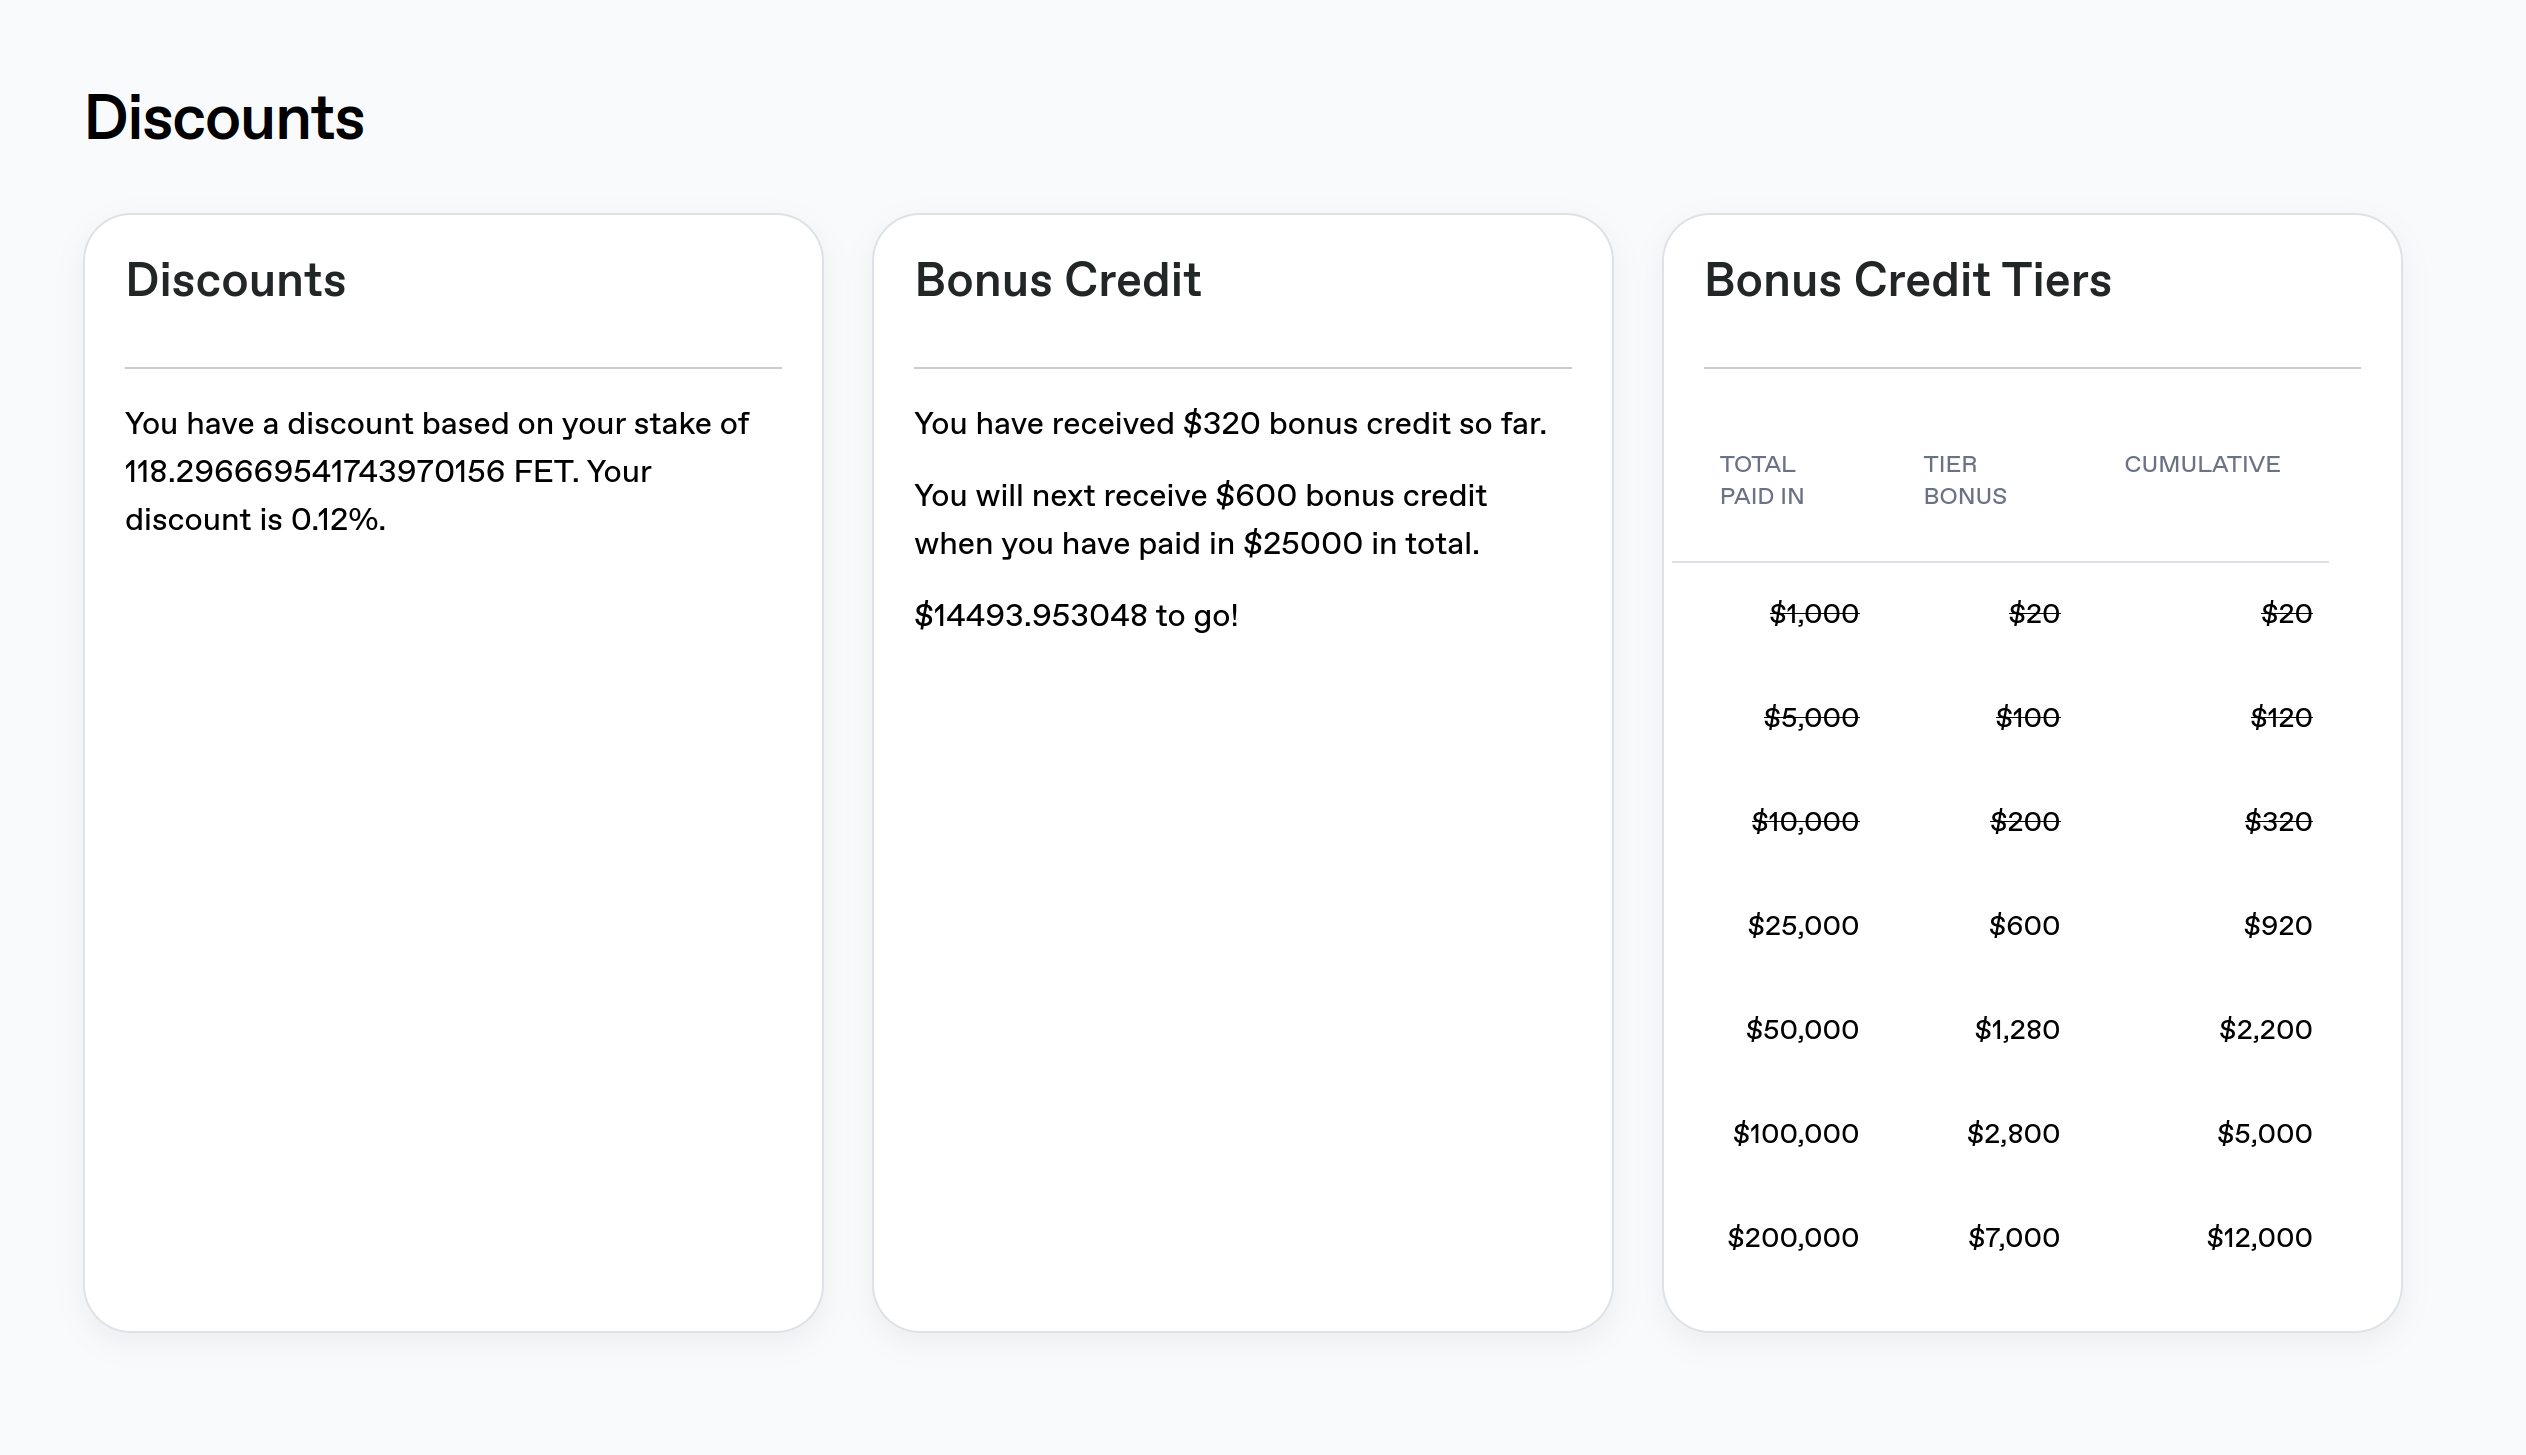Click the struck-through $1,000 tier cell

pos(1813,613)
